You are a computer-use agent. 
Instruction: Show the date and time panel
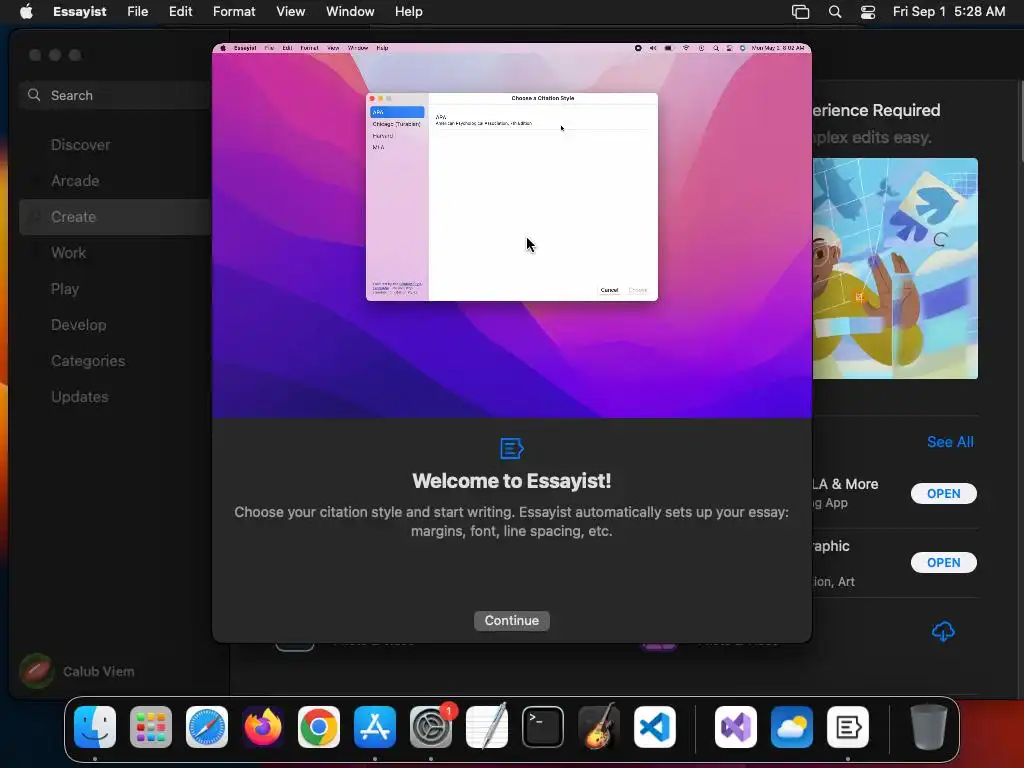click(x=949, y=12)
